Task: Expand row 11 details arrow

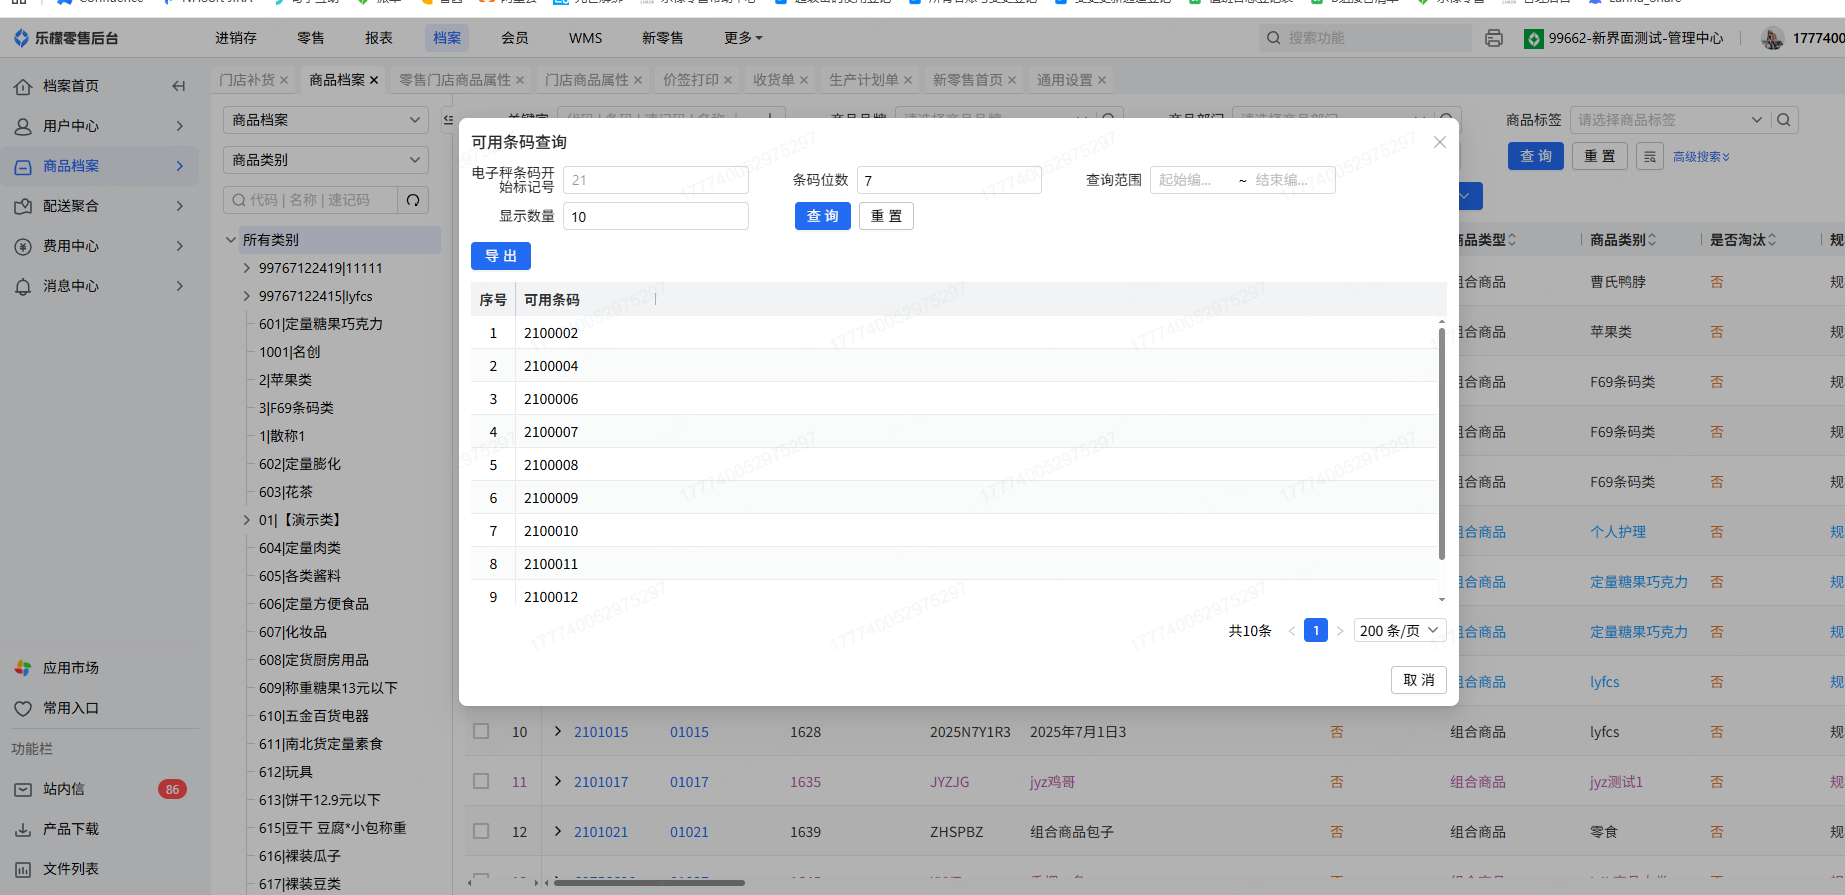Action: click(558, 781)
